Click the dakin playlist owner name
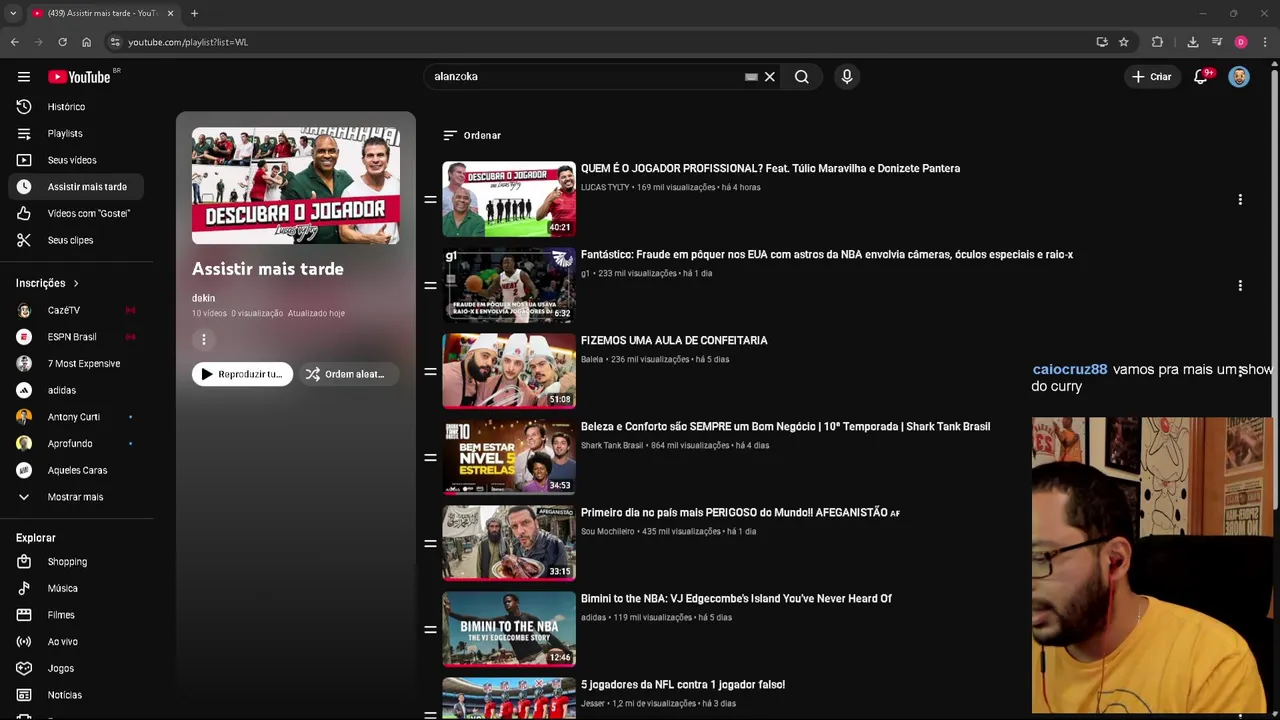1280x720 pixels. tap(203, 298)
